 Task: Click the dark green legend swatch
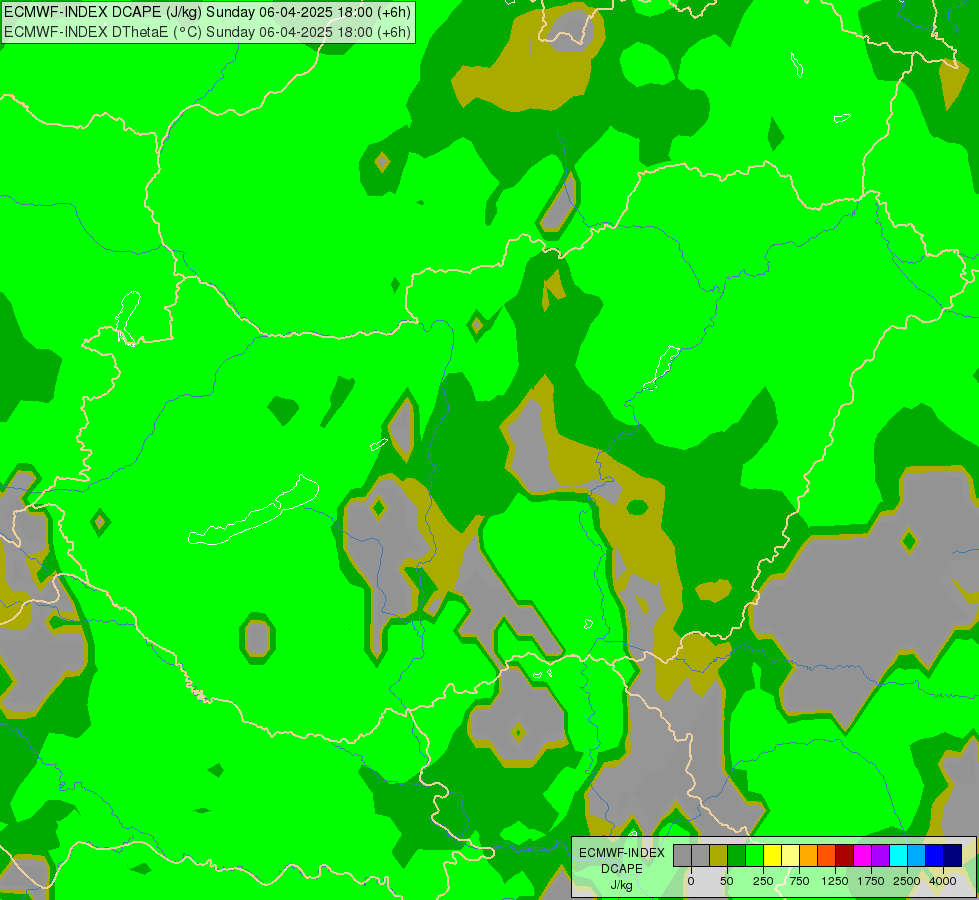(x=737, y=855)
